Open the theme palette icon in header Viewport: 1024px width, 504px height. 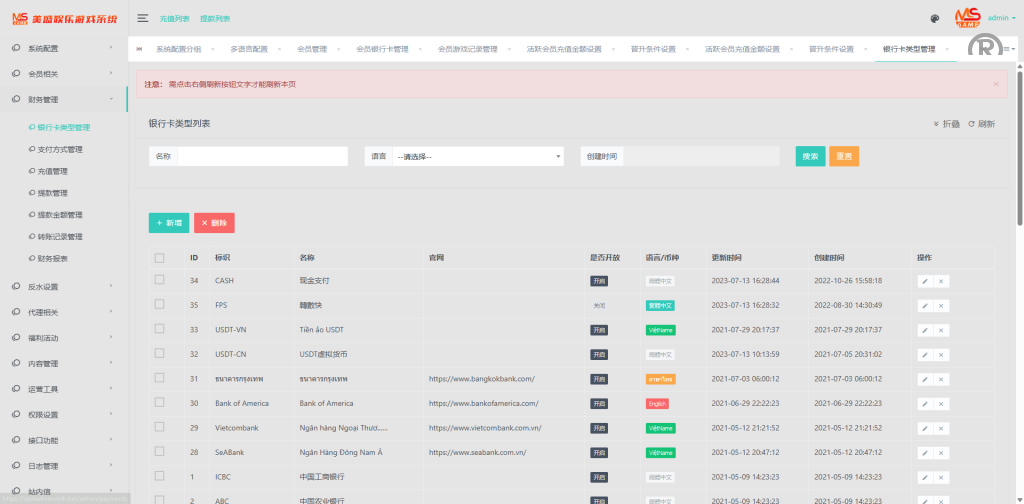pyautogui.click(x=934, y=18)
